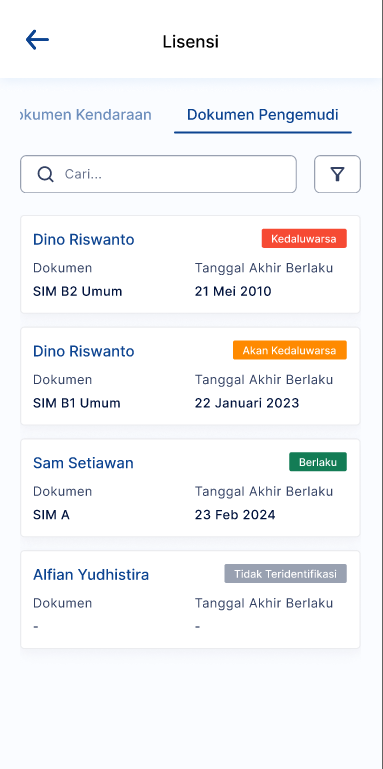Image resolution: width=383 pixels, height=769 pixels.
Task: Switch to Dokumen Kendaraan tab
Action: tap(85, 115)
